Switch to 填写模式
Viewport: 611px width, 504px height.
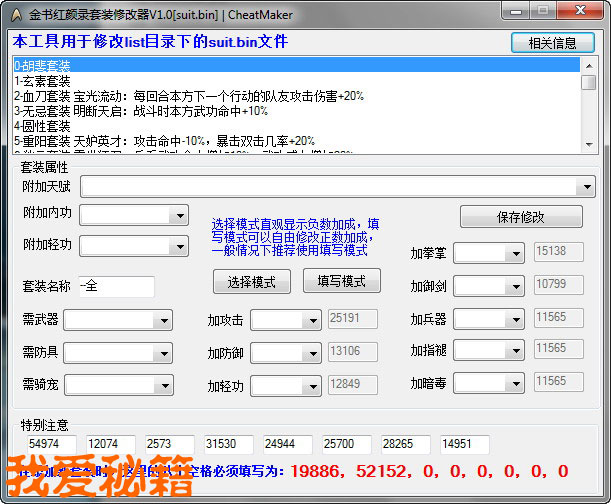[341, 281]
